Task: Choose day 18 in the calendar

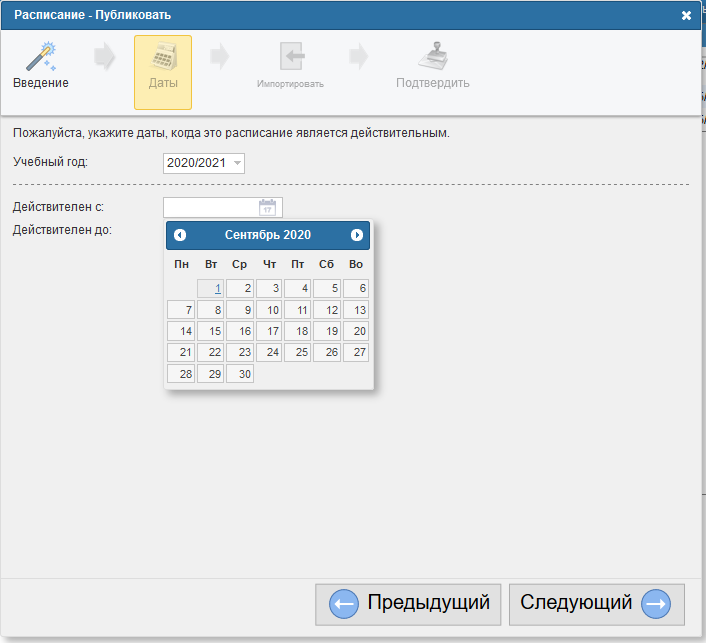Action: click(298, 331)
